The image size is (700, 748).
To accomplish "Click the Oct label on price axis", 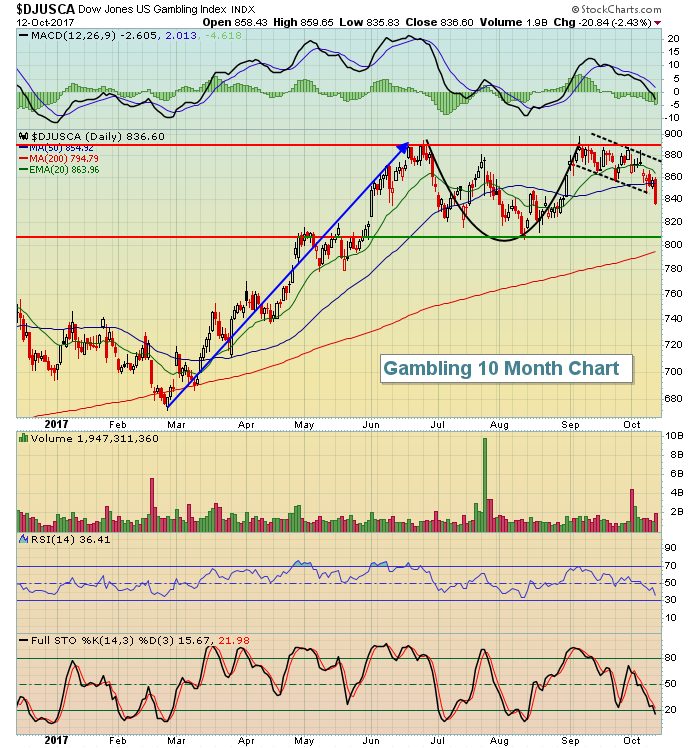I will coord(632,425).
